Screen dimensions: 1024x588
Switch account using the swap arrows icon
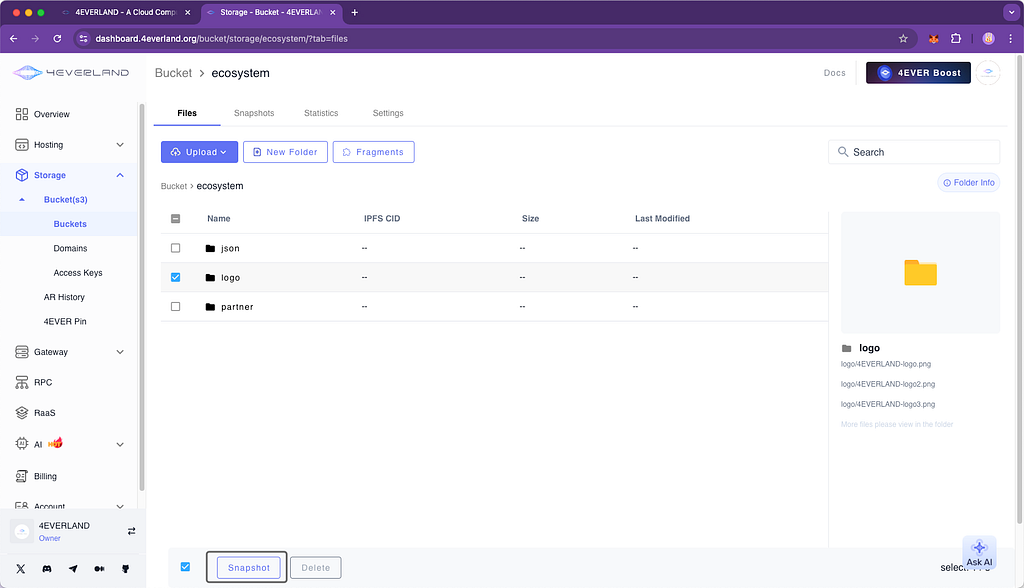131,531
